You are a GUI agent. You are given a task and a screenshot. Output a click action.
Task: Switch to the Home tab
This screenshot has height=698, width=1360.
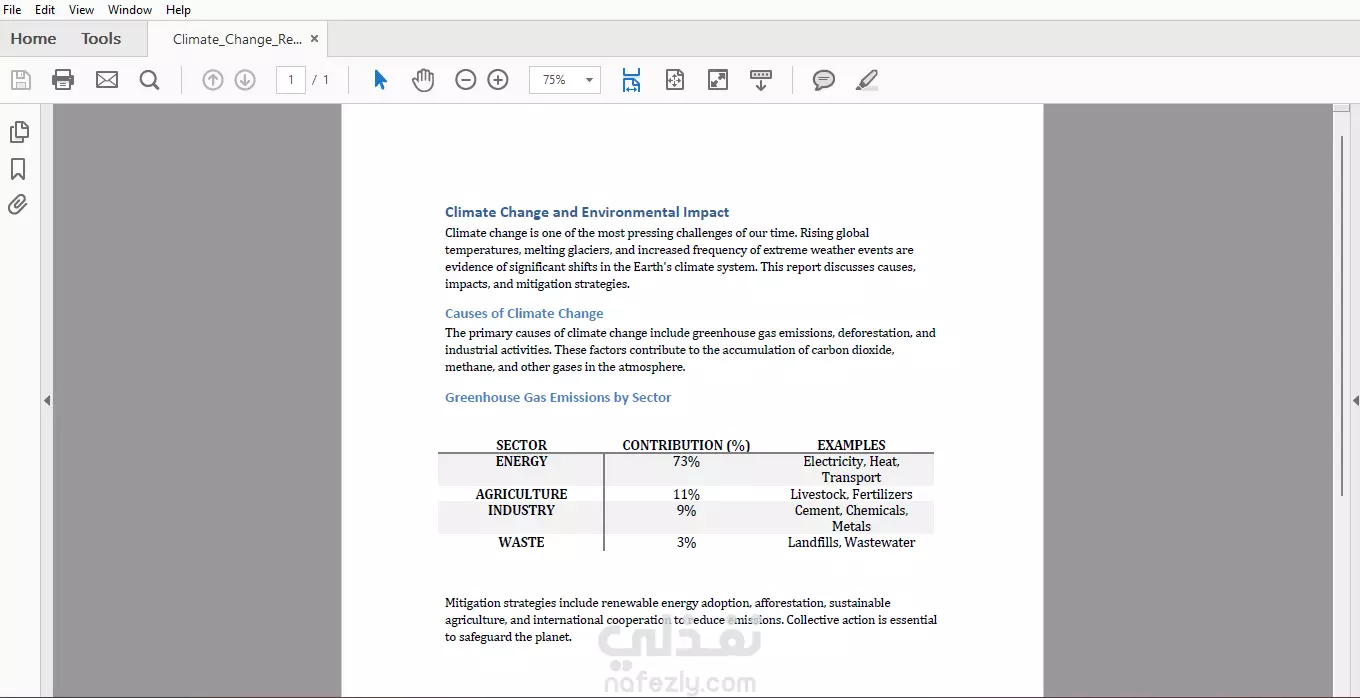34,39
